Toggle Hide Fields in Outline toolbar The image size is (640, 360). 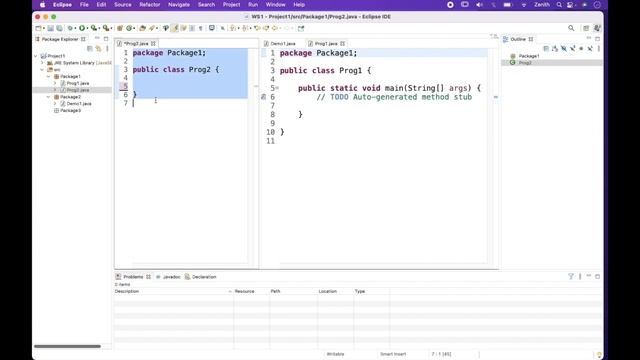point(564,49)
